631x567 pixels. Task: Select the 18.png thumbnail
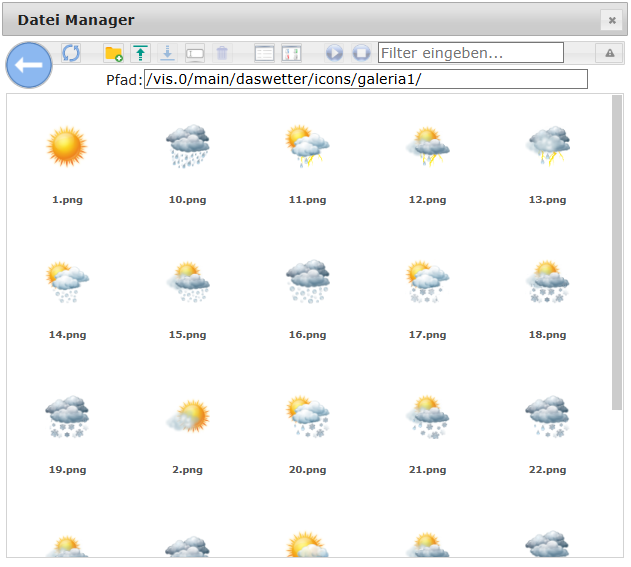pos(547,281)
